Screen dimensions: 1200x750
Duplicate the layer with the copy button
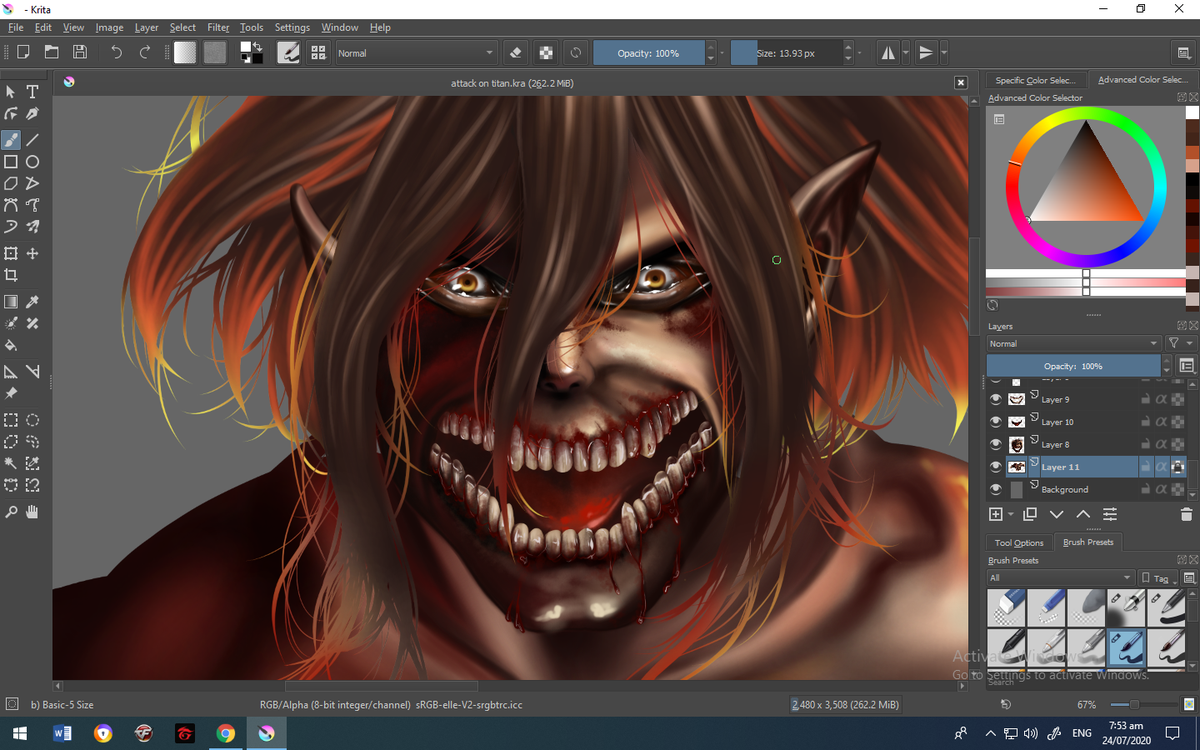[x=1030, y=514]
